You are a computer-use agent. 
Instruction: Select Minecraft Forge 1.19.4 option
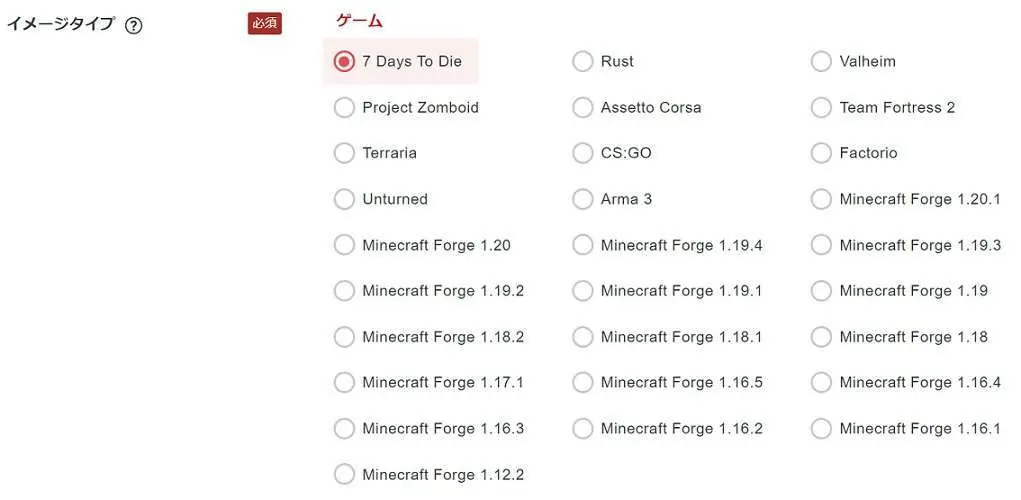pyautogui.click(x=583, y=246)
